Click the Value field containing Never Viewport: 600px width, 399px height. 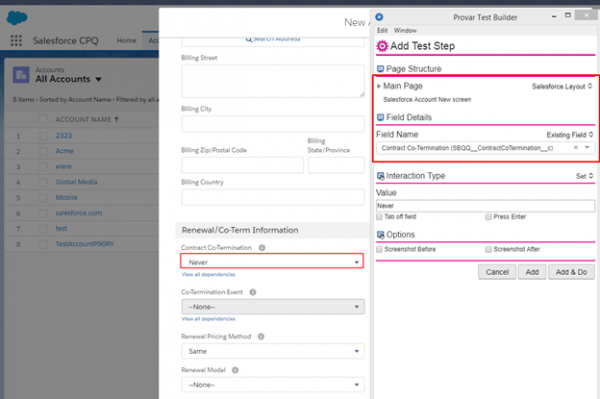pos(485,206)
